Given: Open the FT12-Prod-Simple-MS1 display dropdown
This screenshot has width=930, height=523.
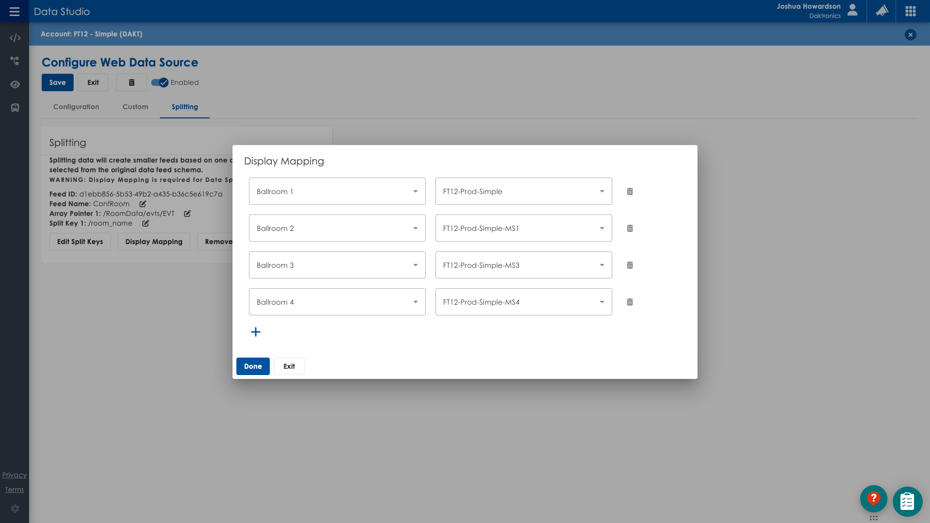Looking at the screenshot, I should (523, 228).
